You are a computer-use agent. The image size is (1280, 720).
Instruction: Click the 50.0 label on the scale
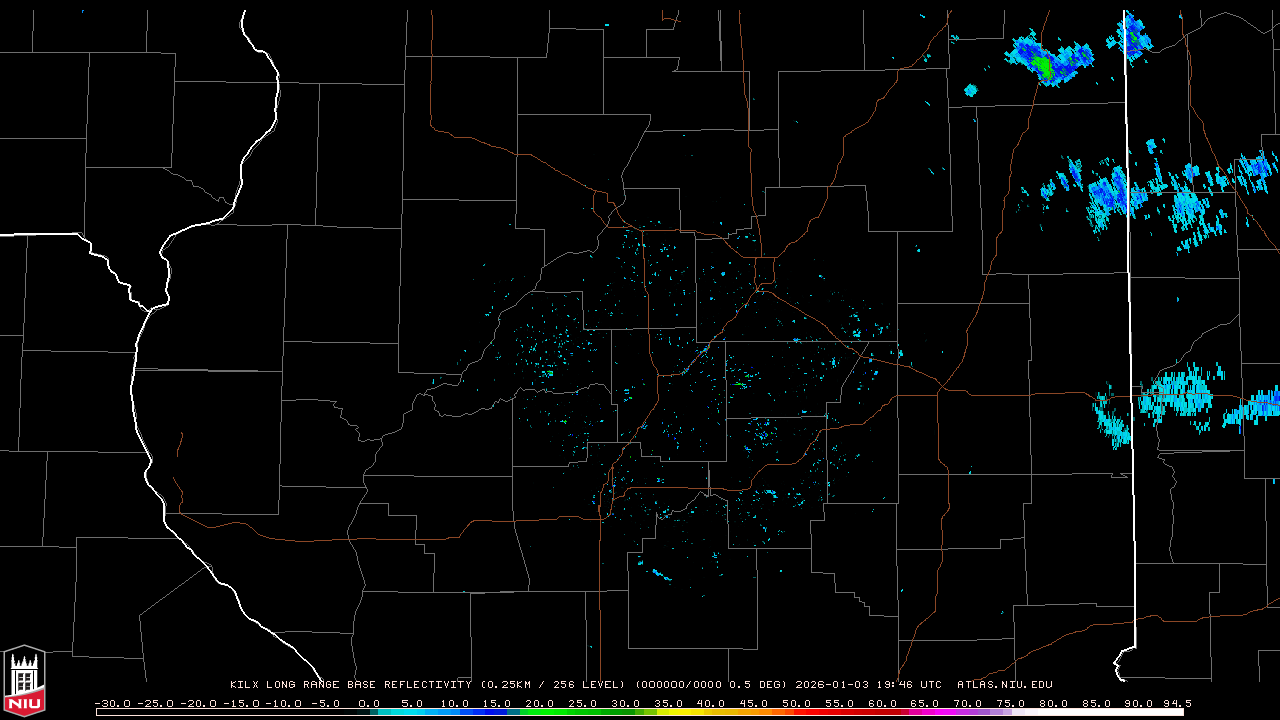pyautogui.click(x=796, y=703)
